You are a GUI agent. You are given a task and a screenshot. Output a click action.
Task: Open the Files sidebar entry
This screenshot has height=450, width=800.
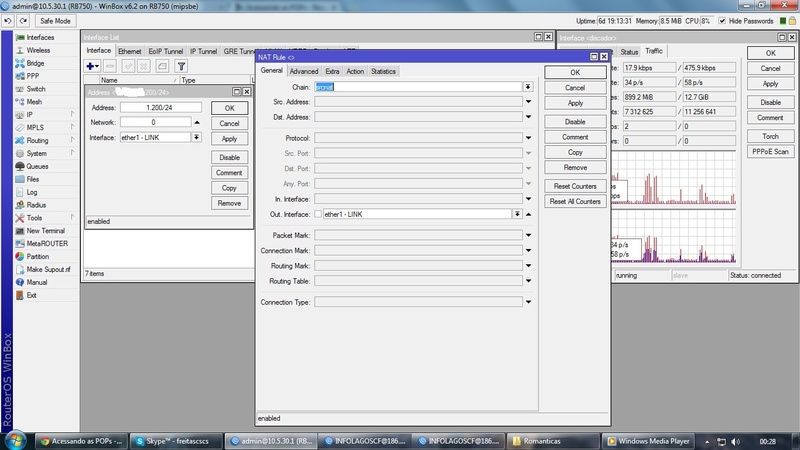pyautogui.click(x=33, y=179)
